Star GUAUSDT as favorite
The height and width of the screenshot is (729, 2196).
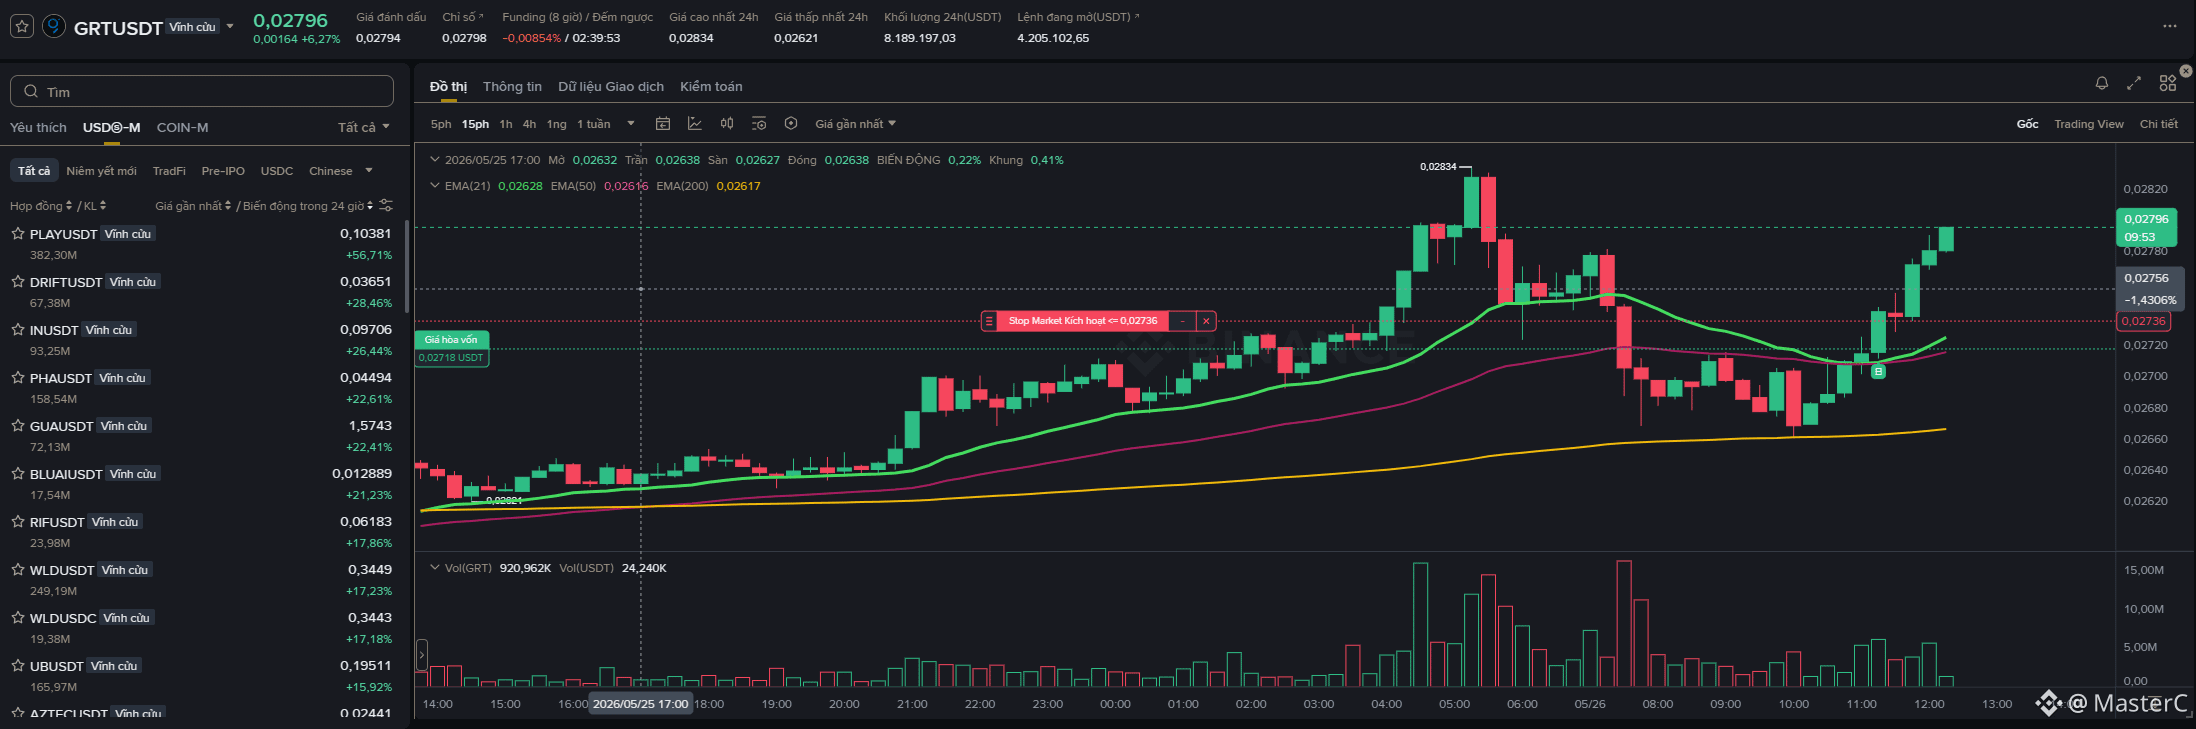pyautogui.click(x=18, y=425)
